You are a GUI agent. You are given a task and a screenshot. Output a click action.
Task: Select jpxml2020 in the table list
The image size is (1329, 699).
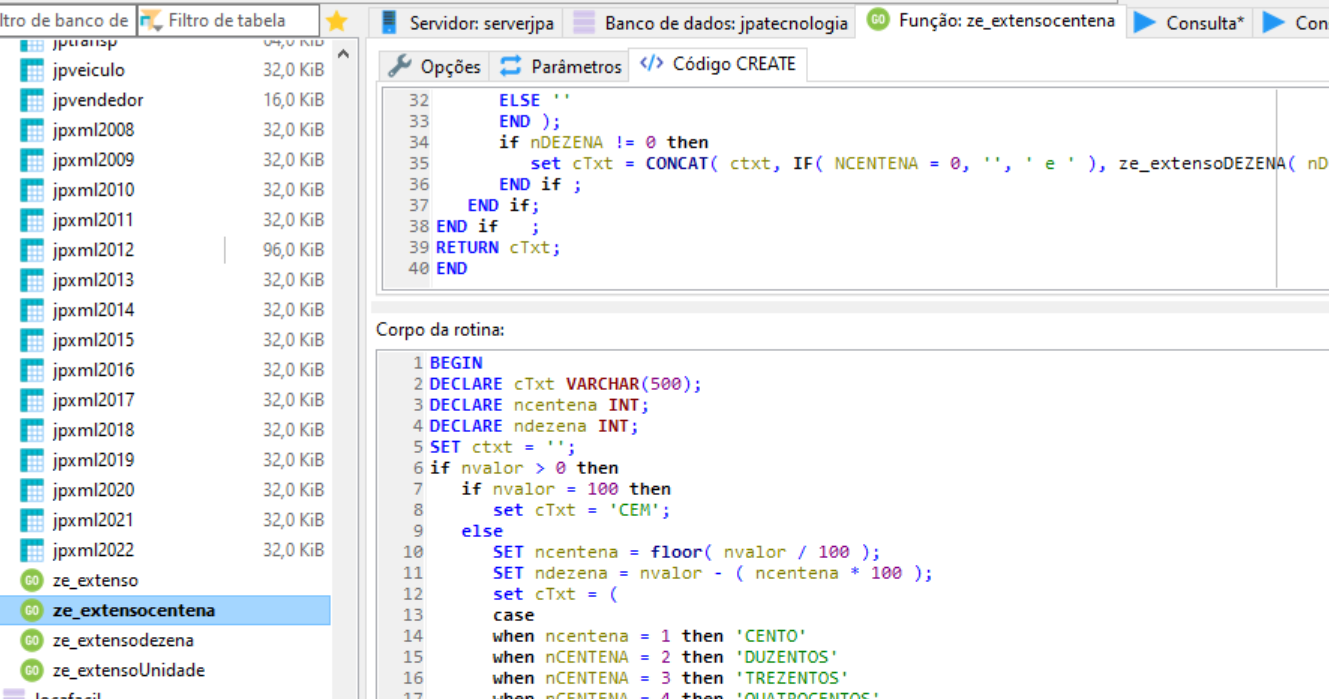coord(93,490)
